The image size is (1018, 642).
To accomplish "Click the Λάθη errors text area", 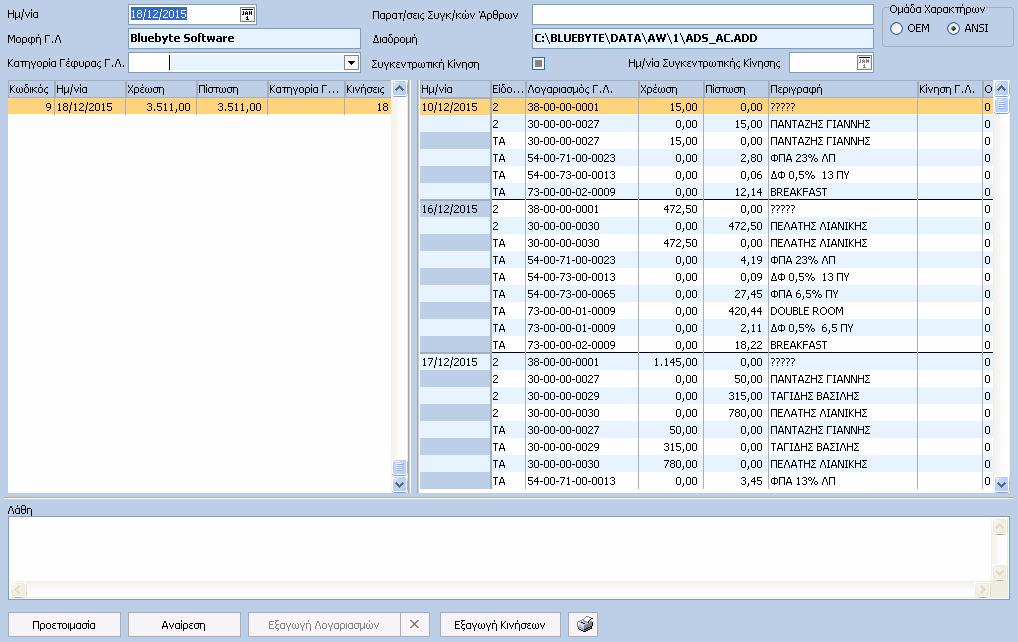I will click(500, 550).
